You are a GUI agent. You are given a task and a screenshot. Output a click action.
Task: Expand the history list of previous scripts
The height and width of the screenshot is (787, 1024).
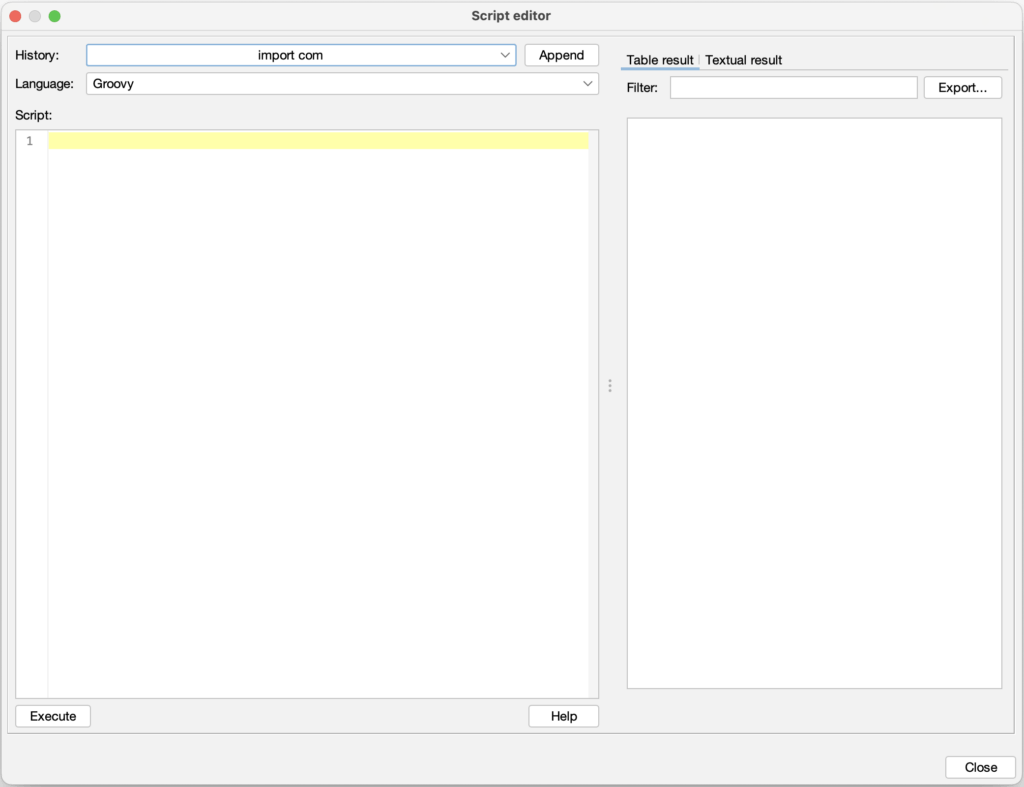pos(506,55)
